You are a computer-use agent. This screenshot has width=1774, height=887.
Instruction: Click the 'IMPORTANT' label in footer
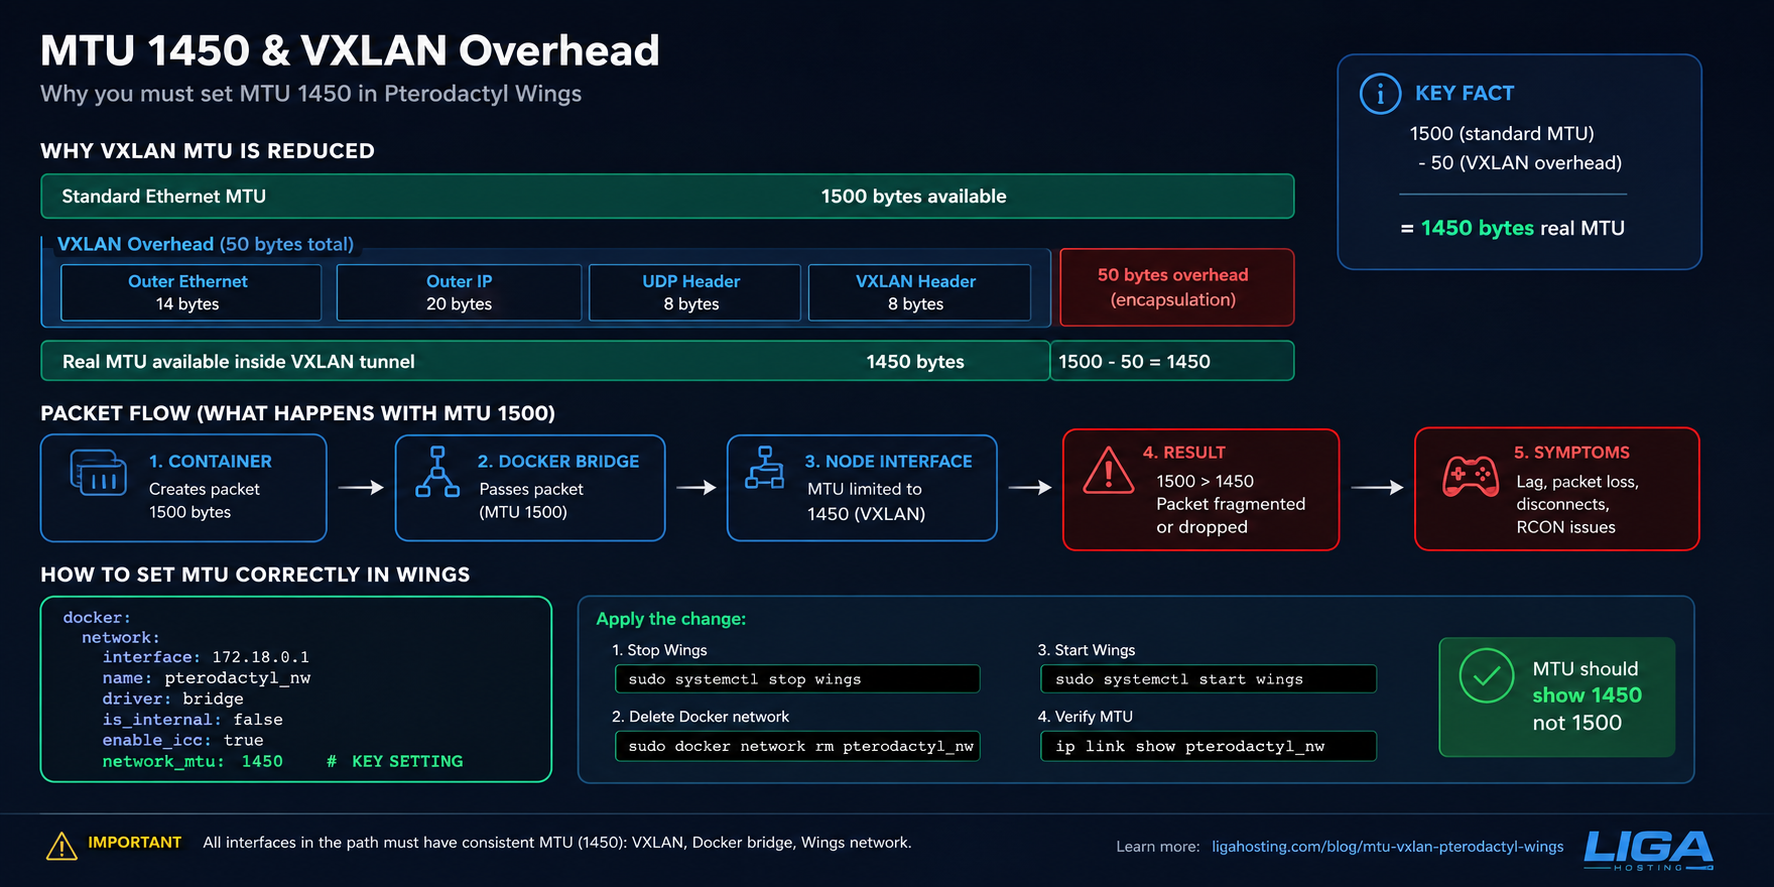point(135,842)
